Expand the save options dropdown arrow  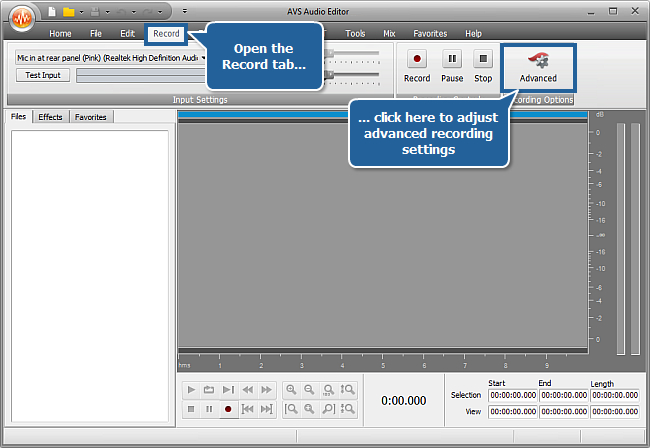(x=107, y=12)
